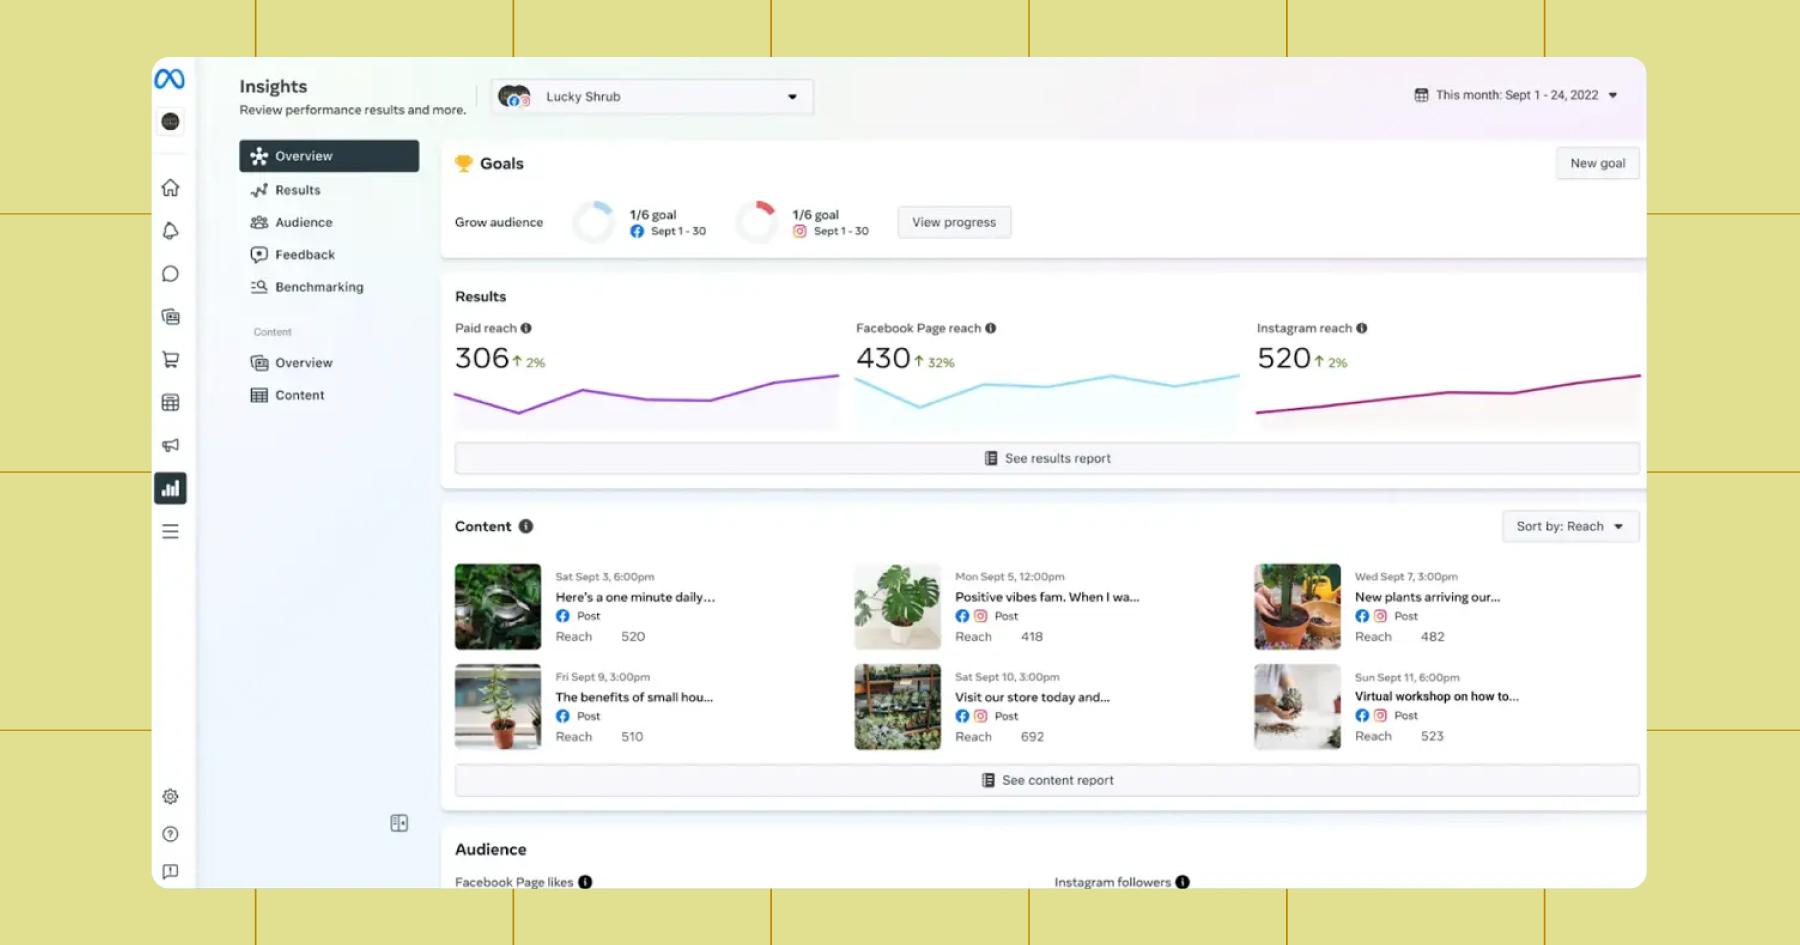
Task: Click "Here's a one minute daily..." post title
Action: point(635,597)
